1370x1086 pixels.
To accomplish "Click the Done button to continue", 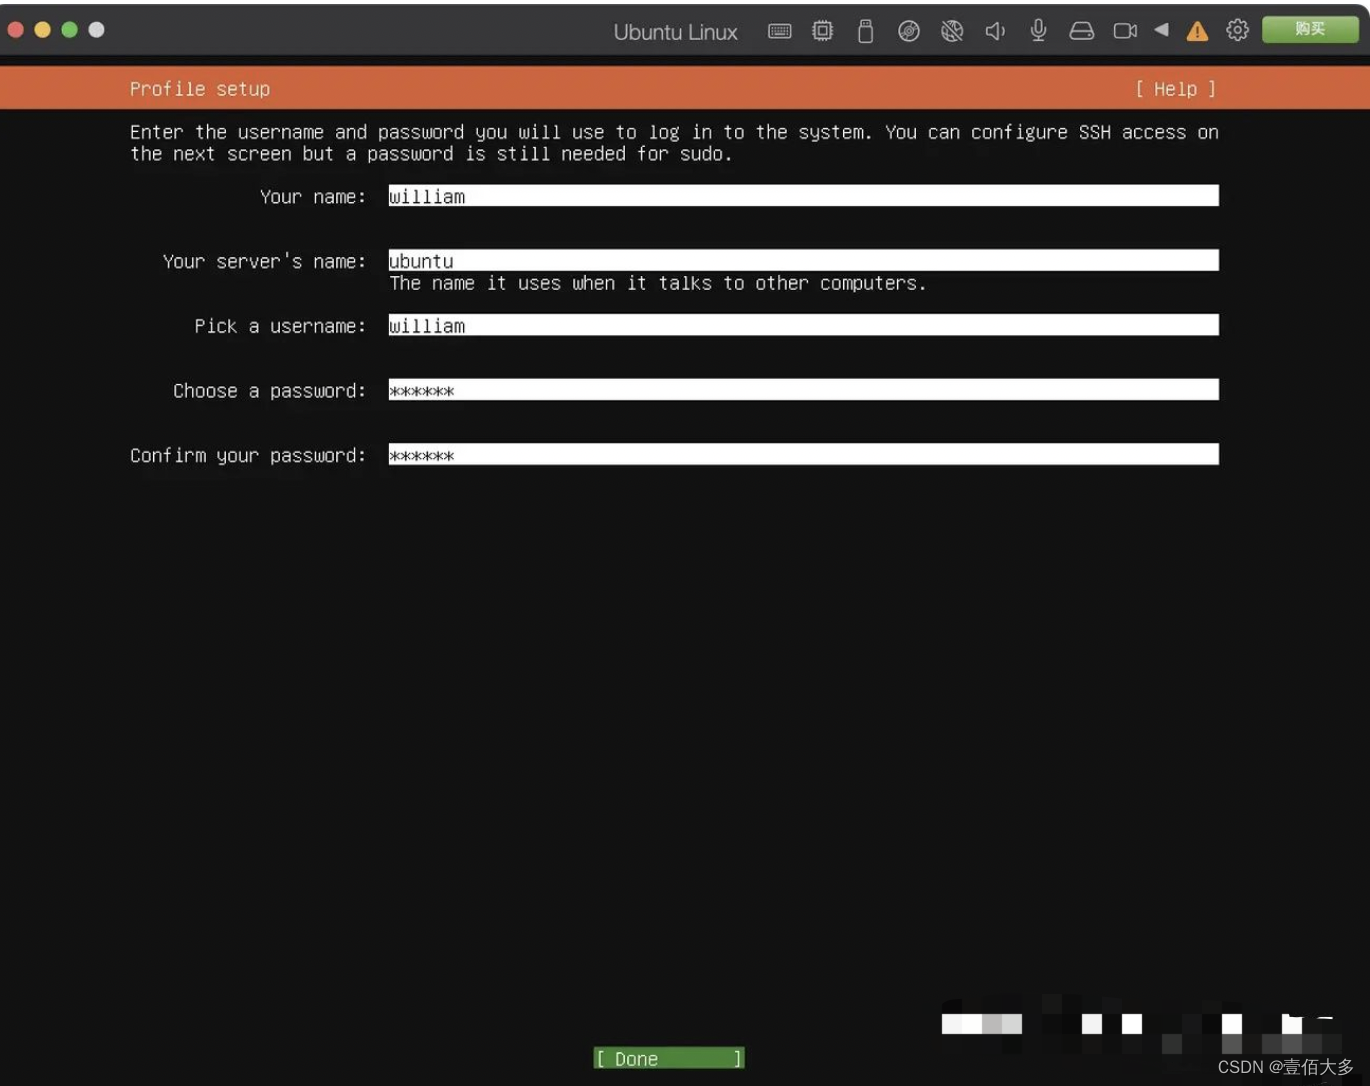I will pos(668,1058).
